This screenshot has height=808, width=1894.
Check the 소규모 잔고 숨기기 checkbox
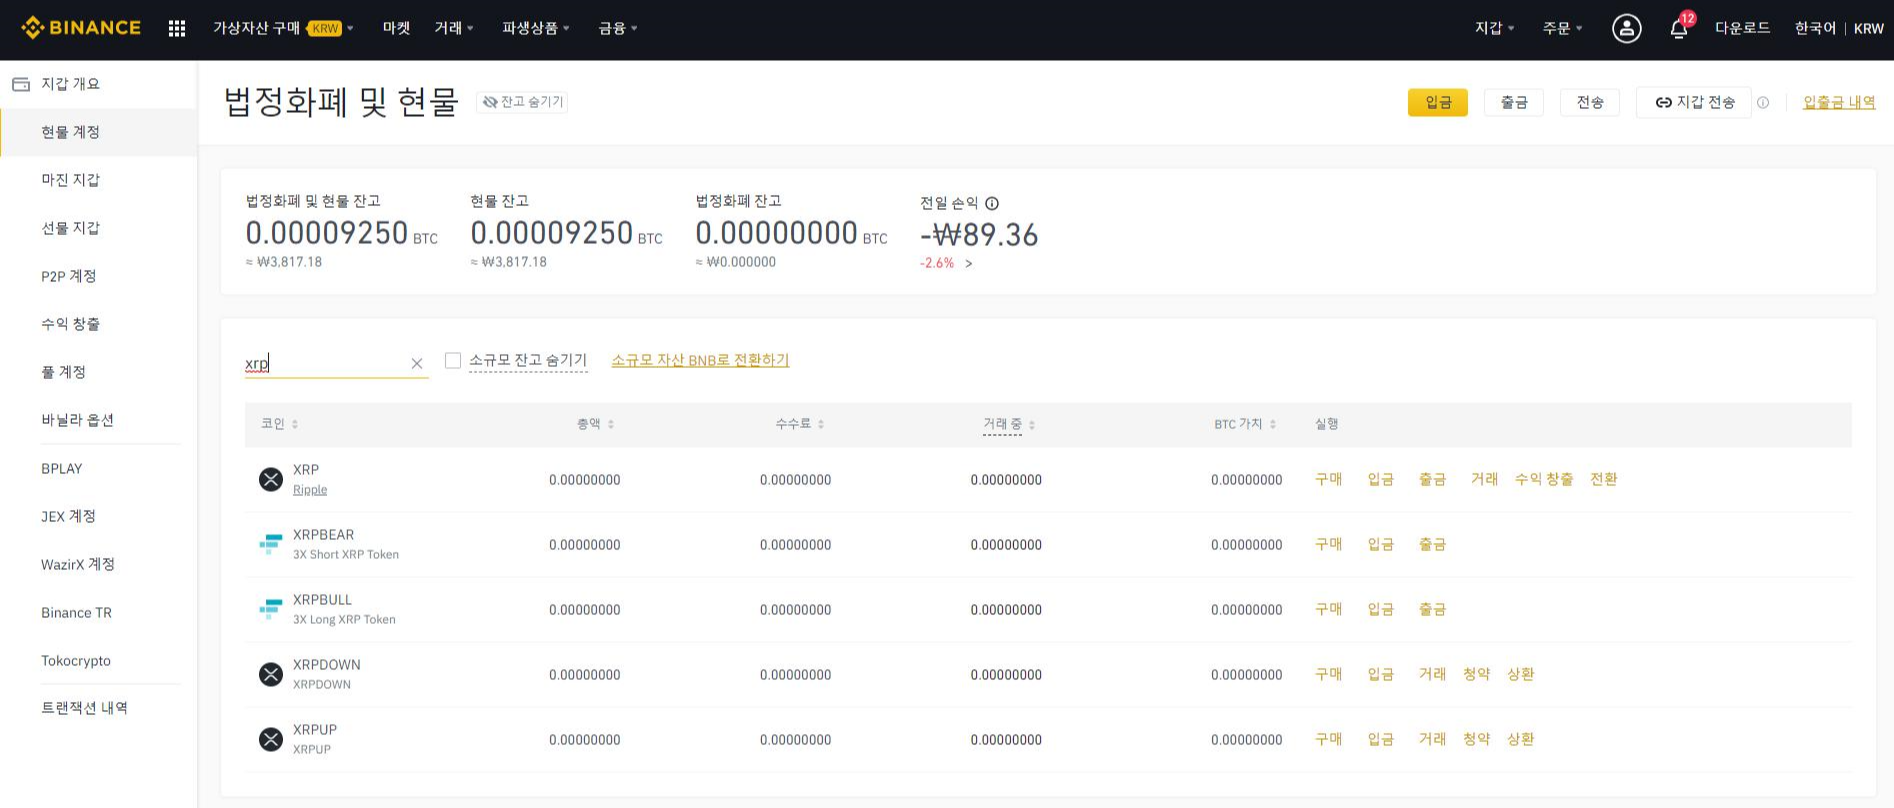pyautogui.click(x=453, y=360)
